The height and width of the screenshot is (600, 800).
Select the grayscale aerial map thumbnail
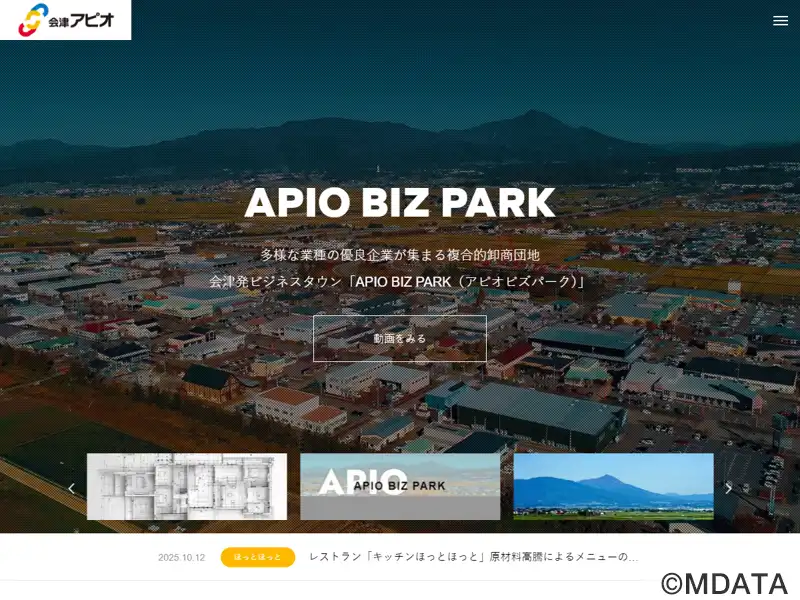[x=187, y=487]
